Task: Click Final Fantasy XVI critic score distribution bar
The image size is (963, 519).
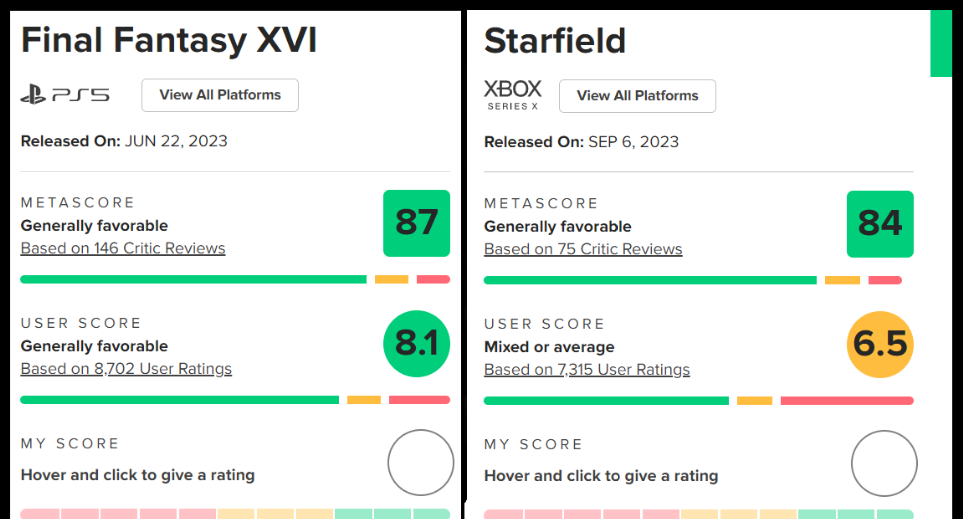Action: 194,280
